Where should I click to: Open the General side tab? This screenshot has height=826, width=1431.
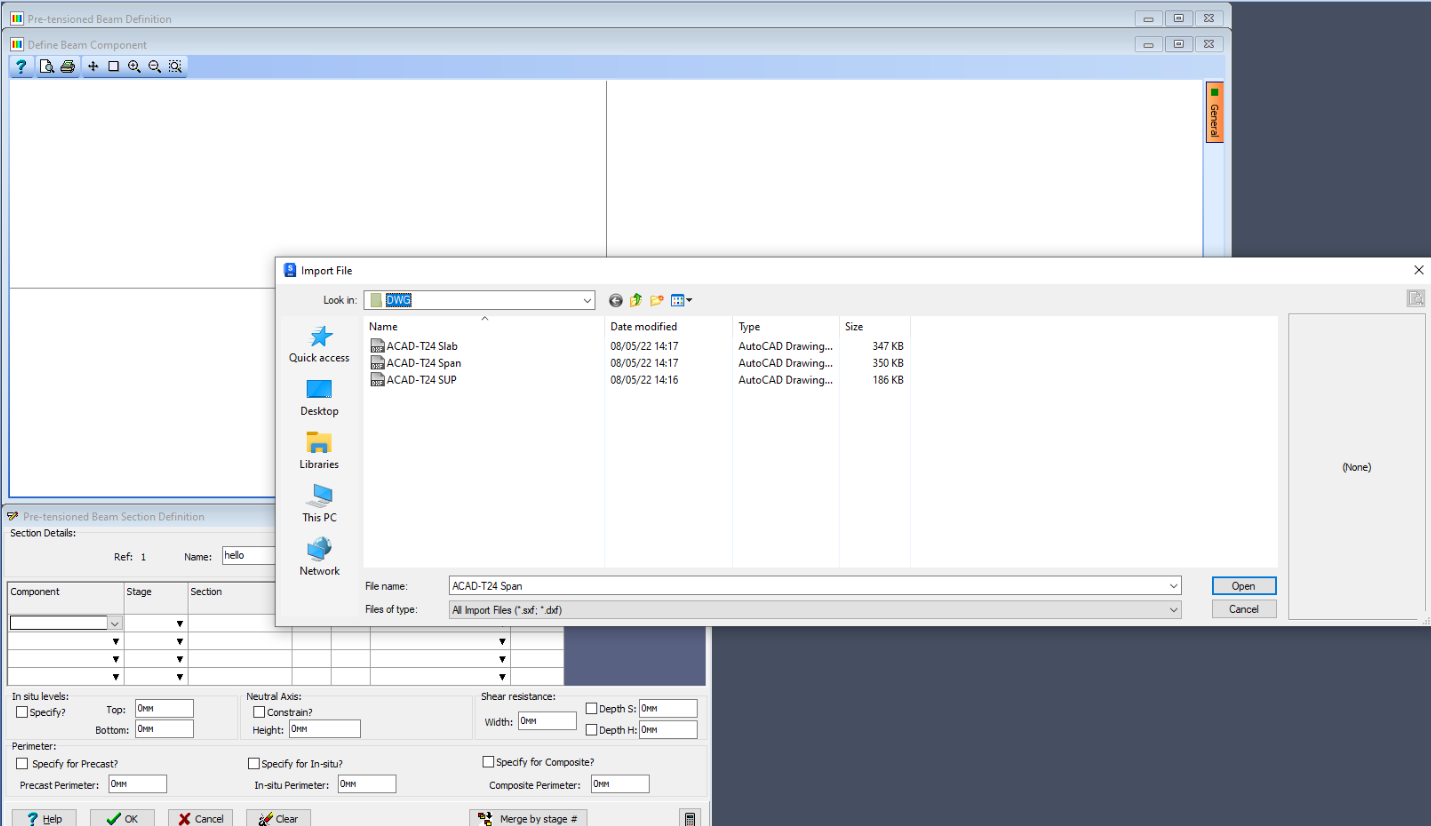(x=1215, y=112)
